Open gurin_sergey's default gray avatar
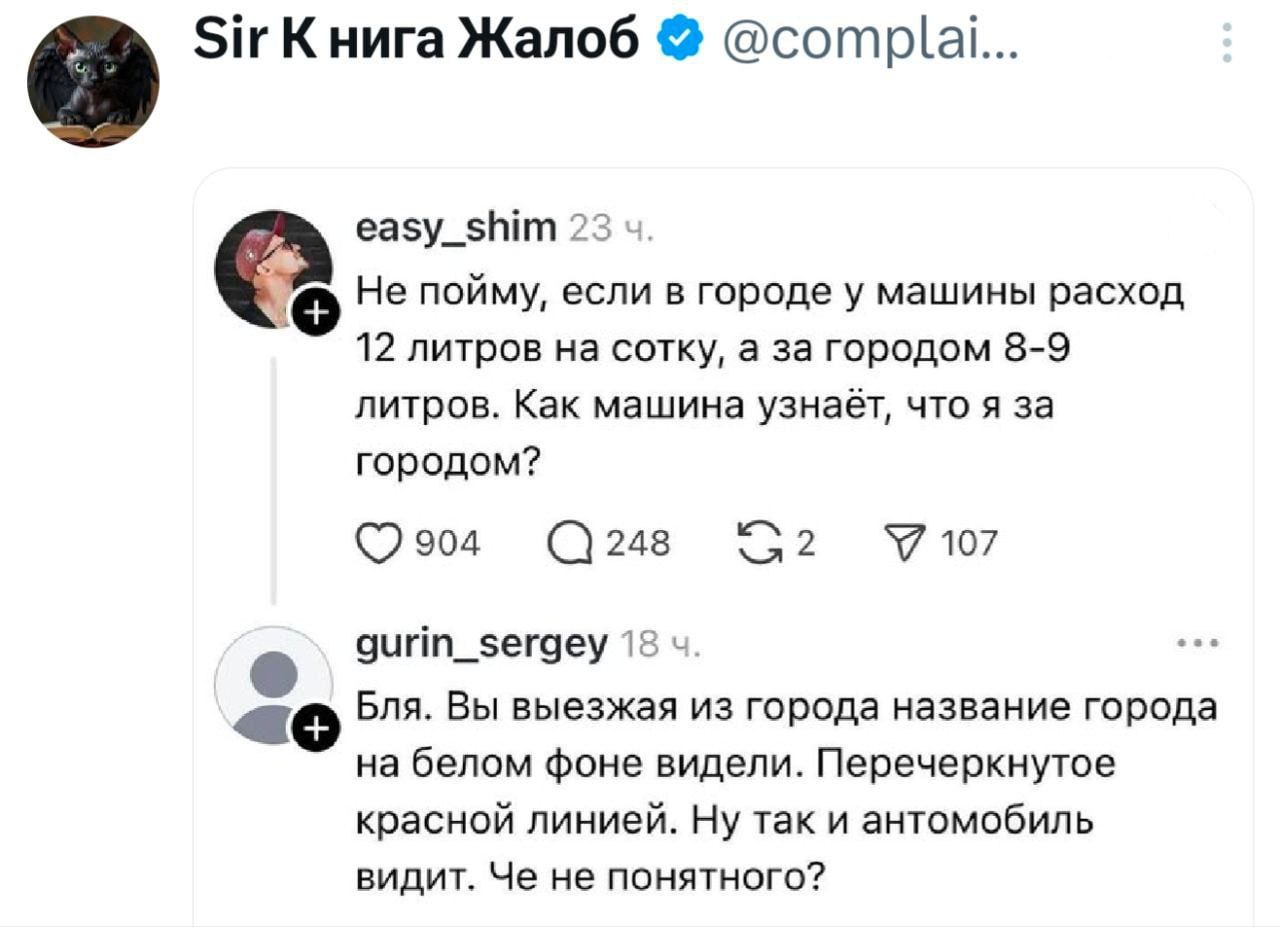 pyautogui.click(x=272, y=685)
